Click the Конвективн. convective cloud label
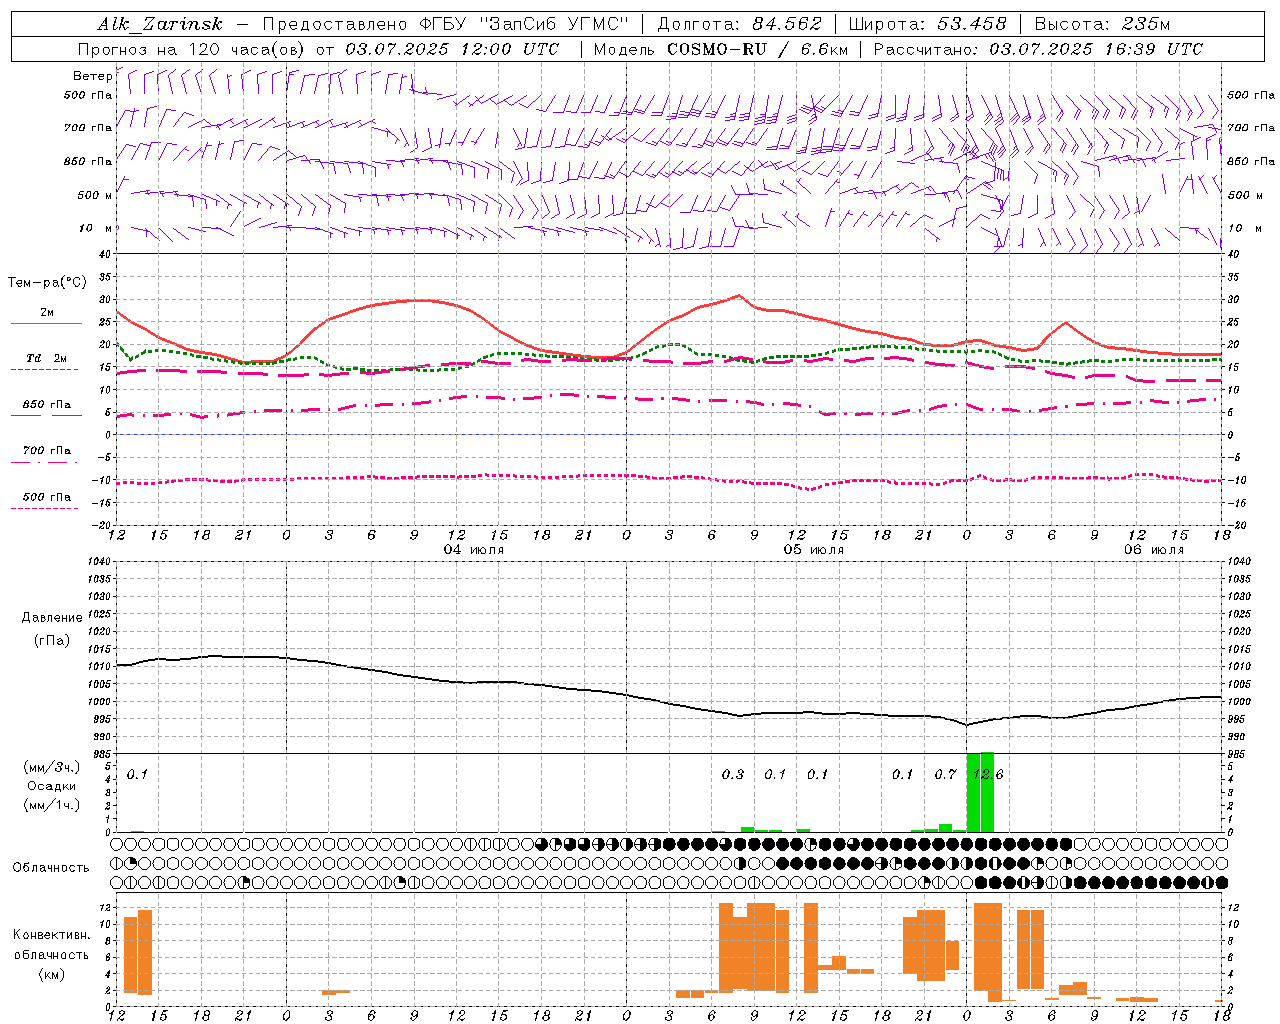Screen dimensions: 1280x1024 [x=51, y=935]
